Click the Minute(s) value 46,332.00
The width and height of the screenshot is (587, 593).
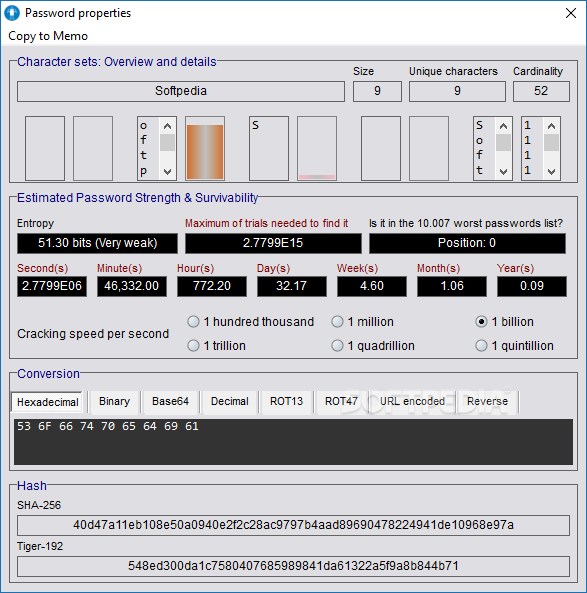tap(132, 286)
